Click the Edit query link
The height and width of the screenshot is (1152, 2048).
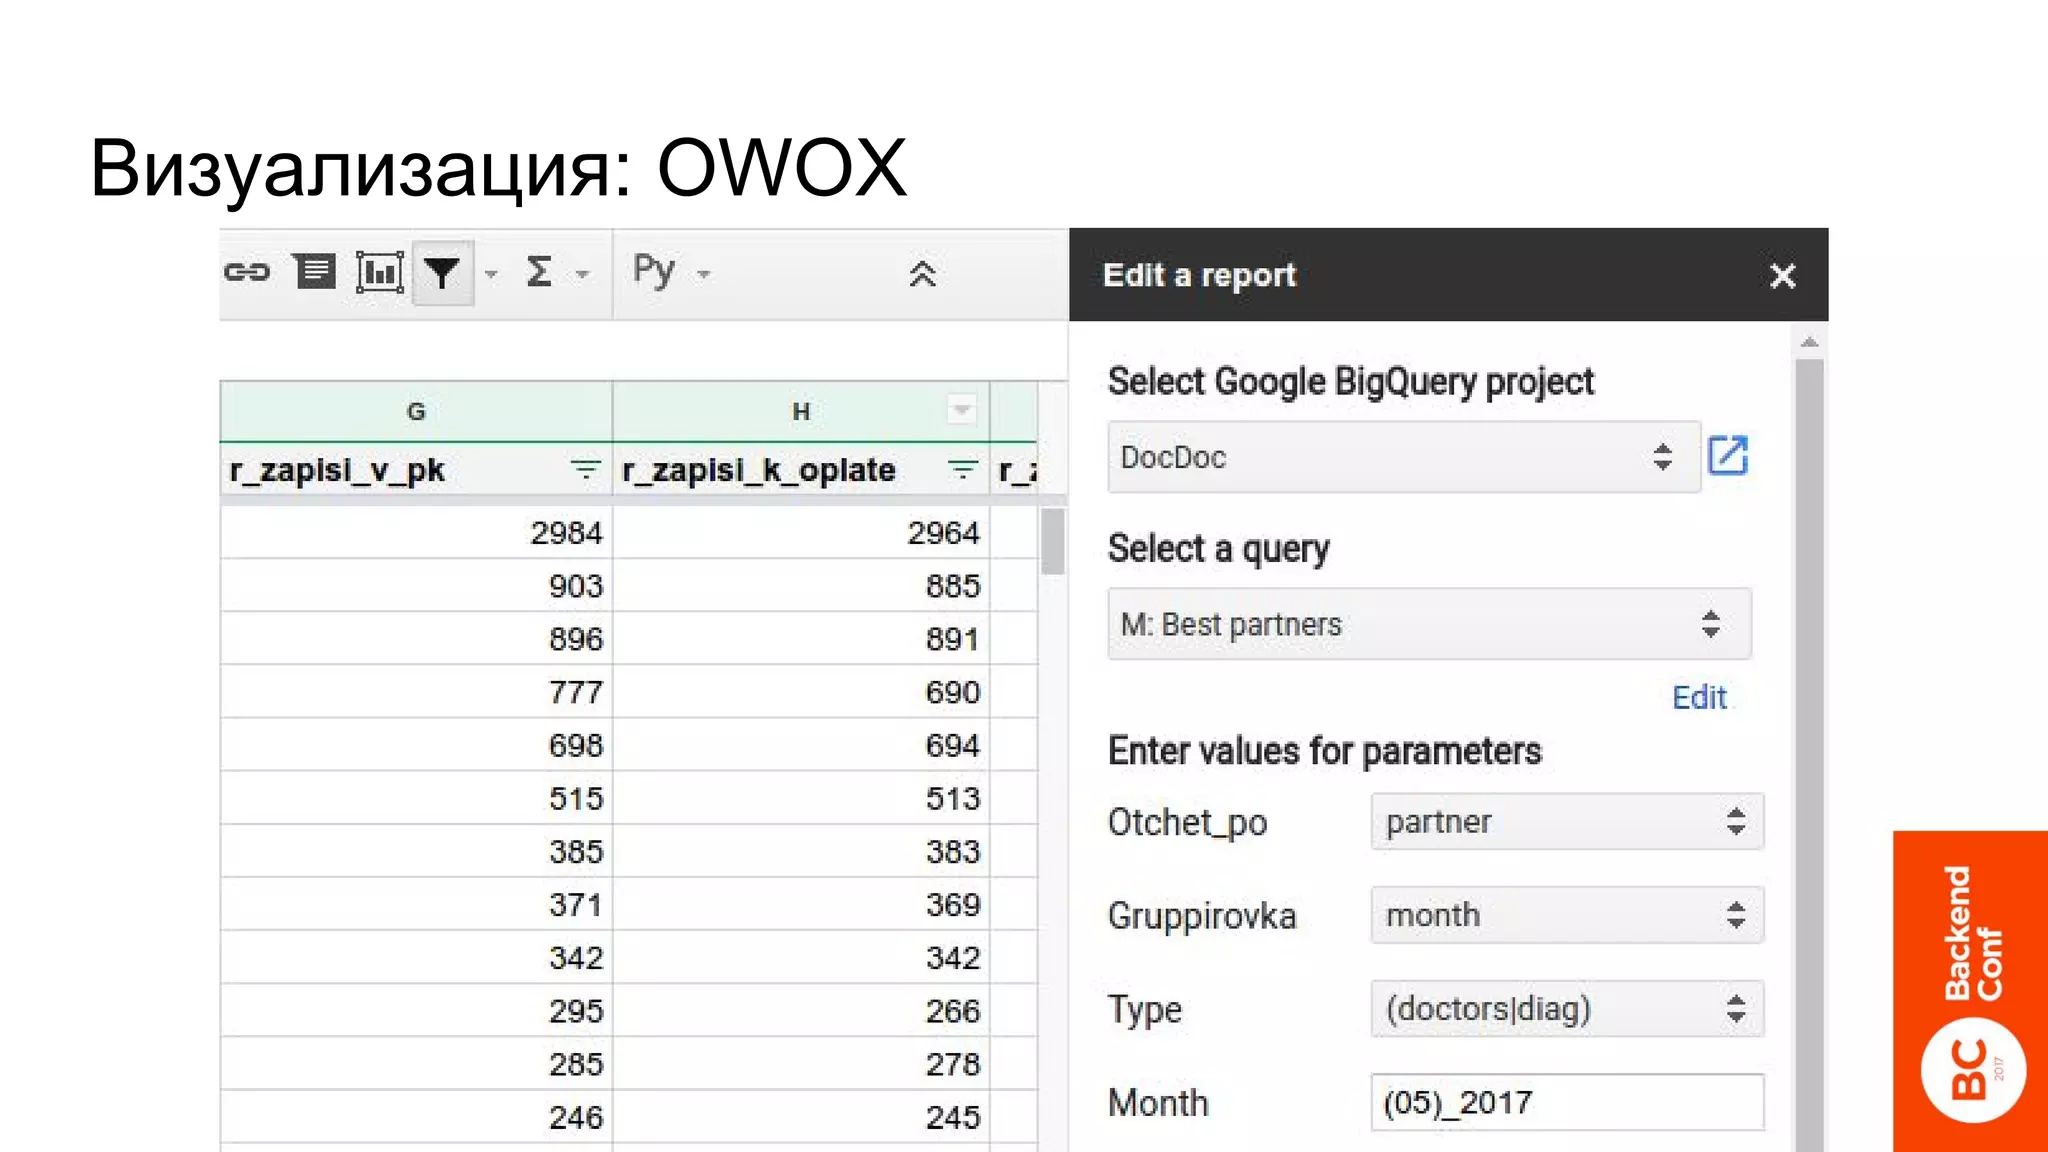pyautogui.click(x=1699, y=697)
